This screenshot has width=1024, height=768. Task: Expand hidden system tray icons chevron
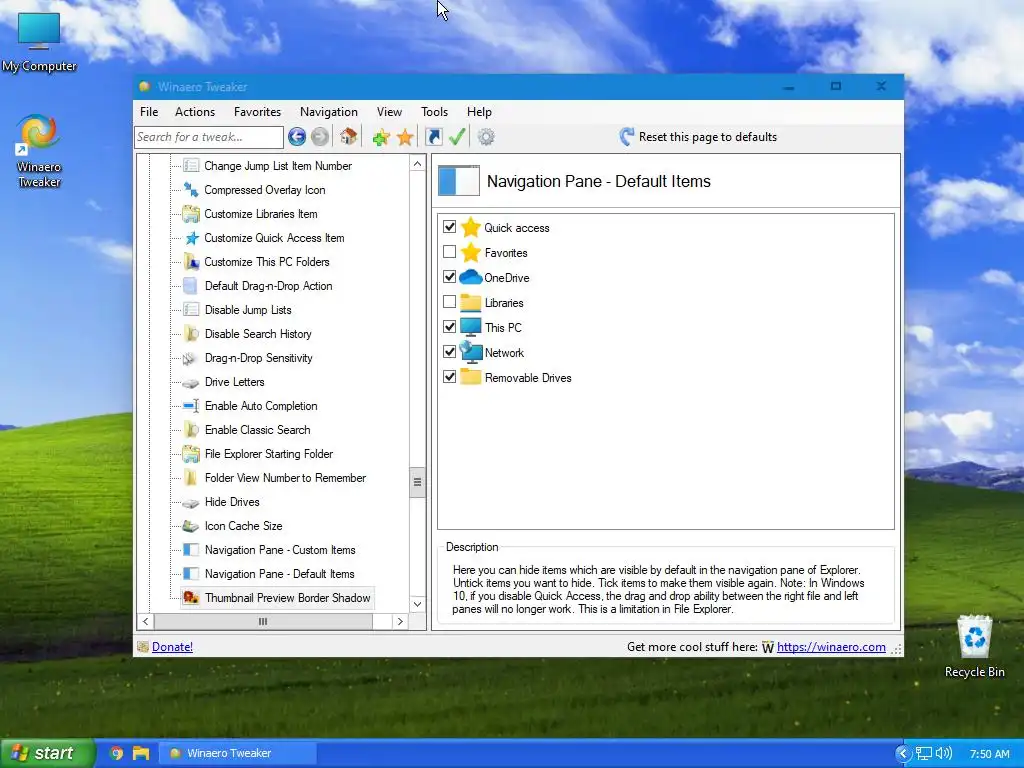point(902,754)
